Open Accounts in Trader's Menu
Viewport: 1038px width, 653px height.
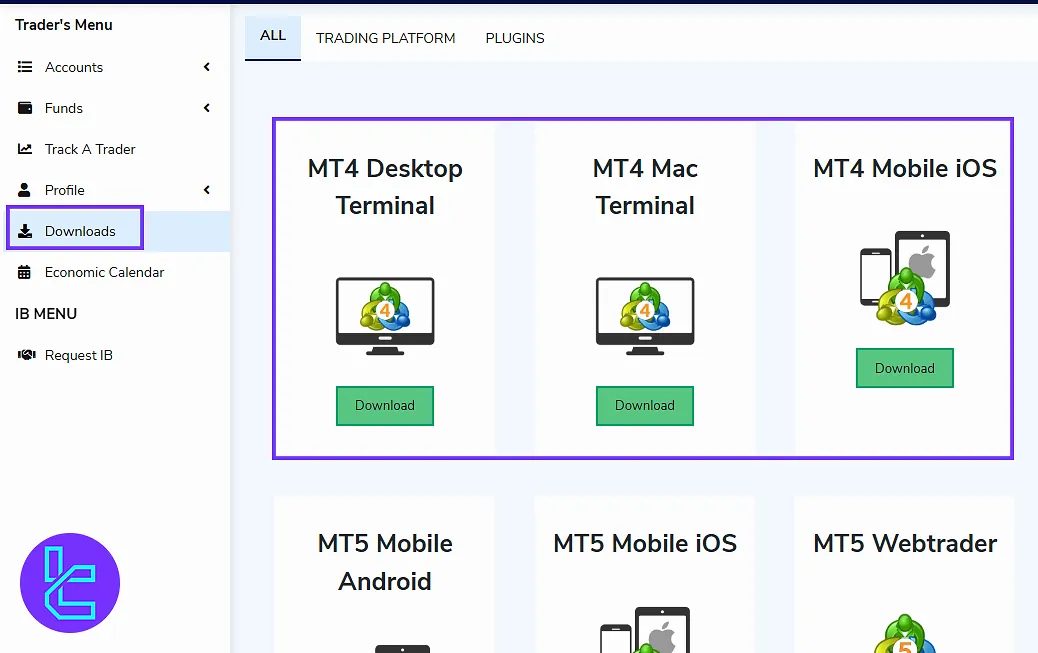coord(115,67)
